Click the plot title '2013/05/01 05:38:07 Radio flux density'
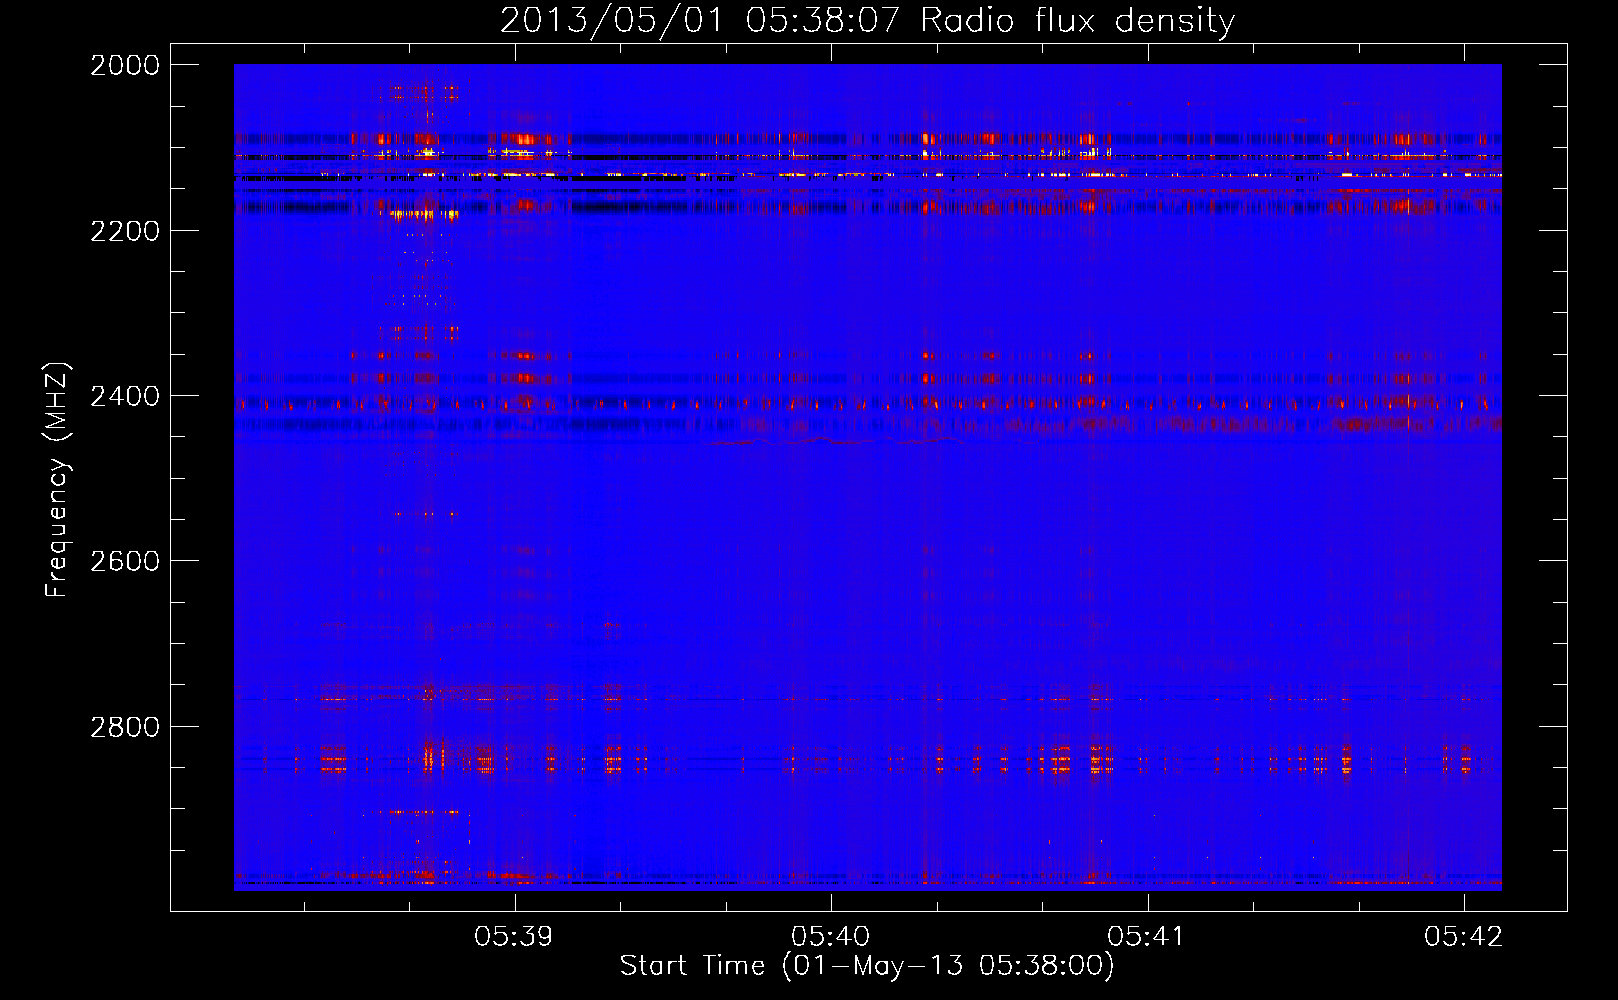The width and height of the screenshot is (1618, 1000). coord(867,20)
